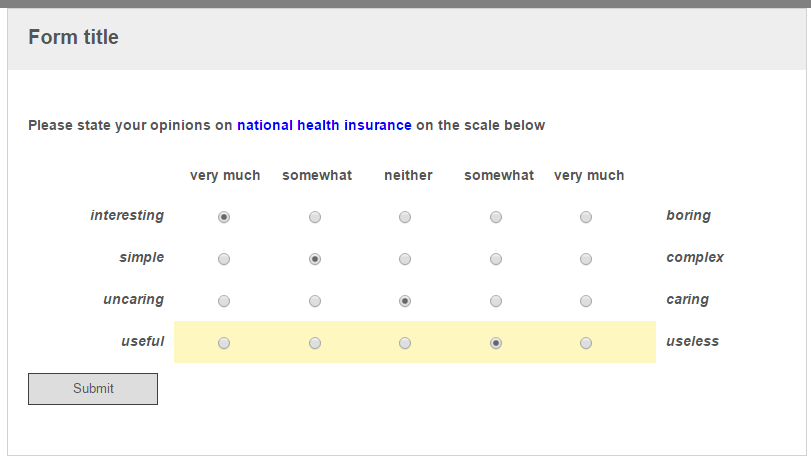This screenshot has height=461, width=811.
Task: Select 'very much' boring radio button
Action: pos(586,217)
